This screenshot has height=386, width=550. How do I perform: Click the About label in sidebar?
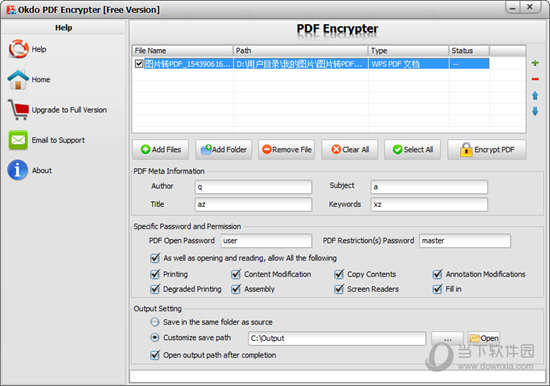pos(42,171)
